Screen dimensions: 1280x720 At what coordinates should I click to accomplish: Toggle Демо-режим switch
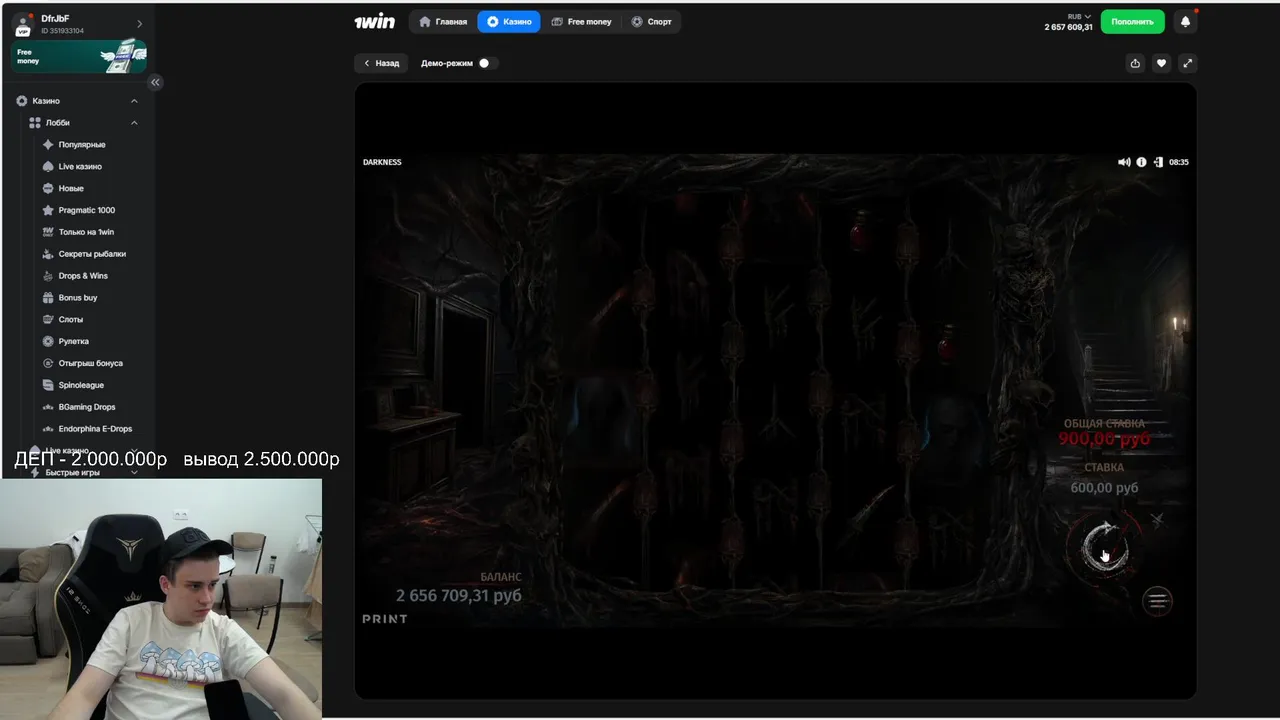pyautogui.click(x=486, y=63)
